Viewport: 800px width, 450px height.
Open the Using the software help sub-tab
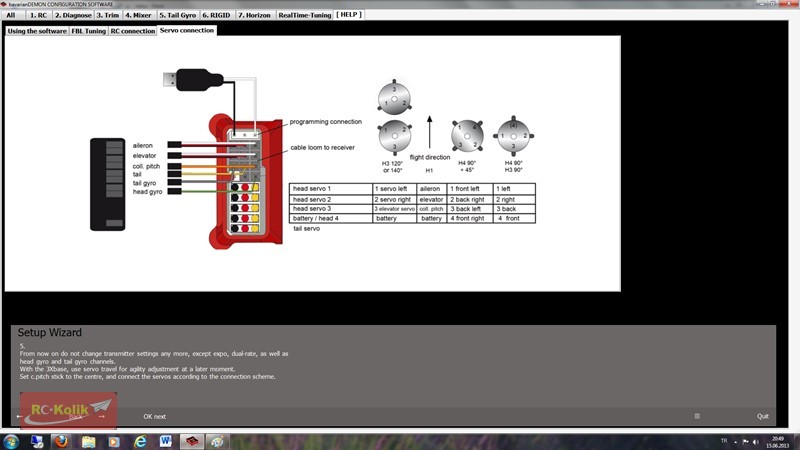[x=37, y=31]
